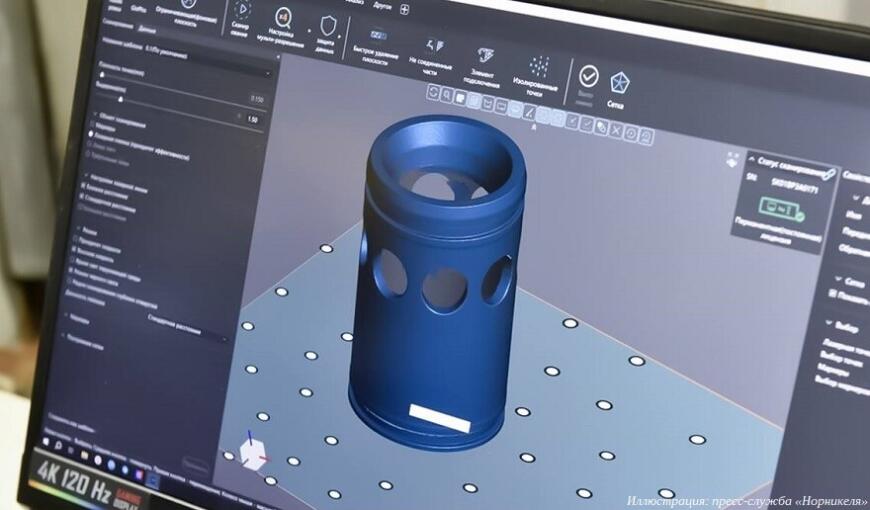
Task: Open the dropdown at the top of the left panel
Action: tap(185, 71)
